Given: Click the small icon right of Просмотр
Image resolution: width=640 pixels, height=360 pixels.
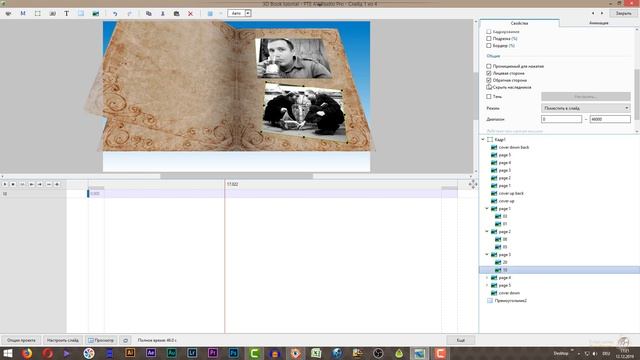Looking at the screenshot, I should pos(126,340).
